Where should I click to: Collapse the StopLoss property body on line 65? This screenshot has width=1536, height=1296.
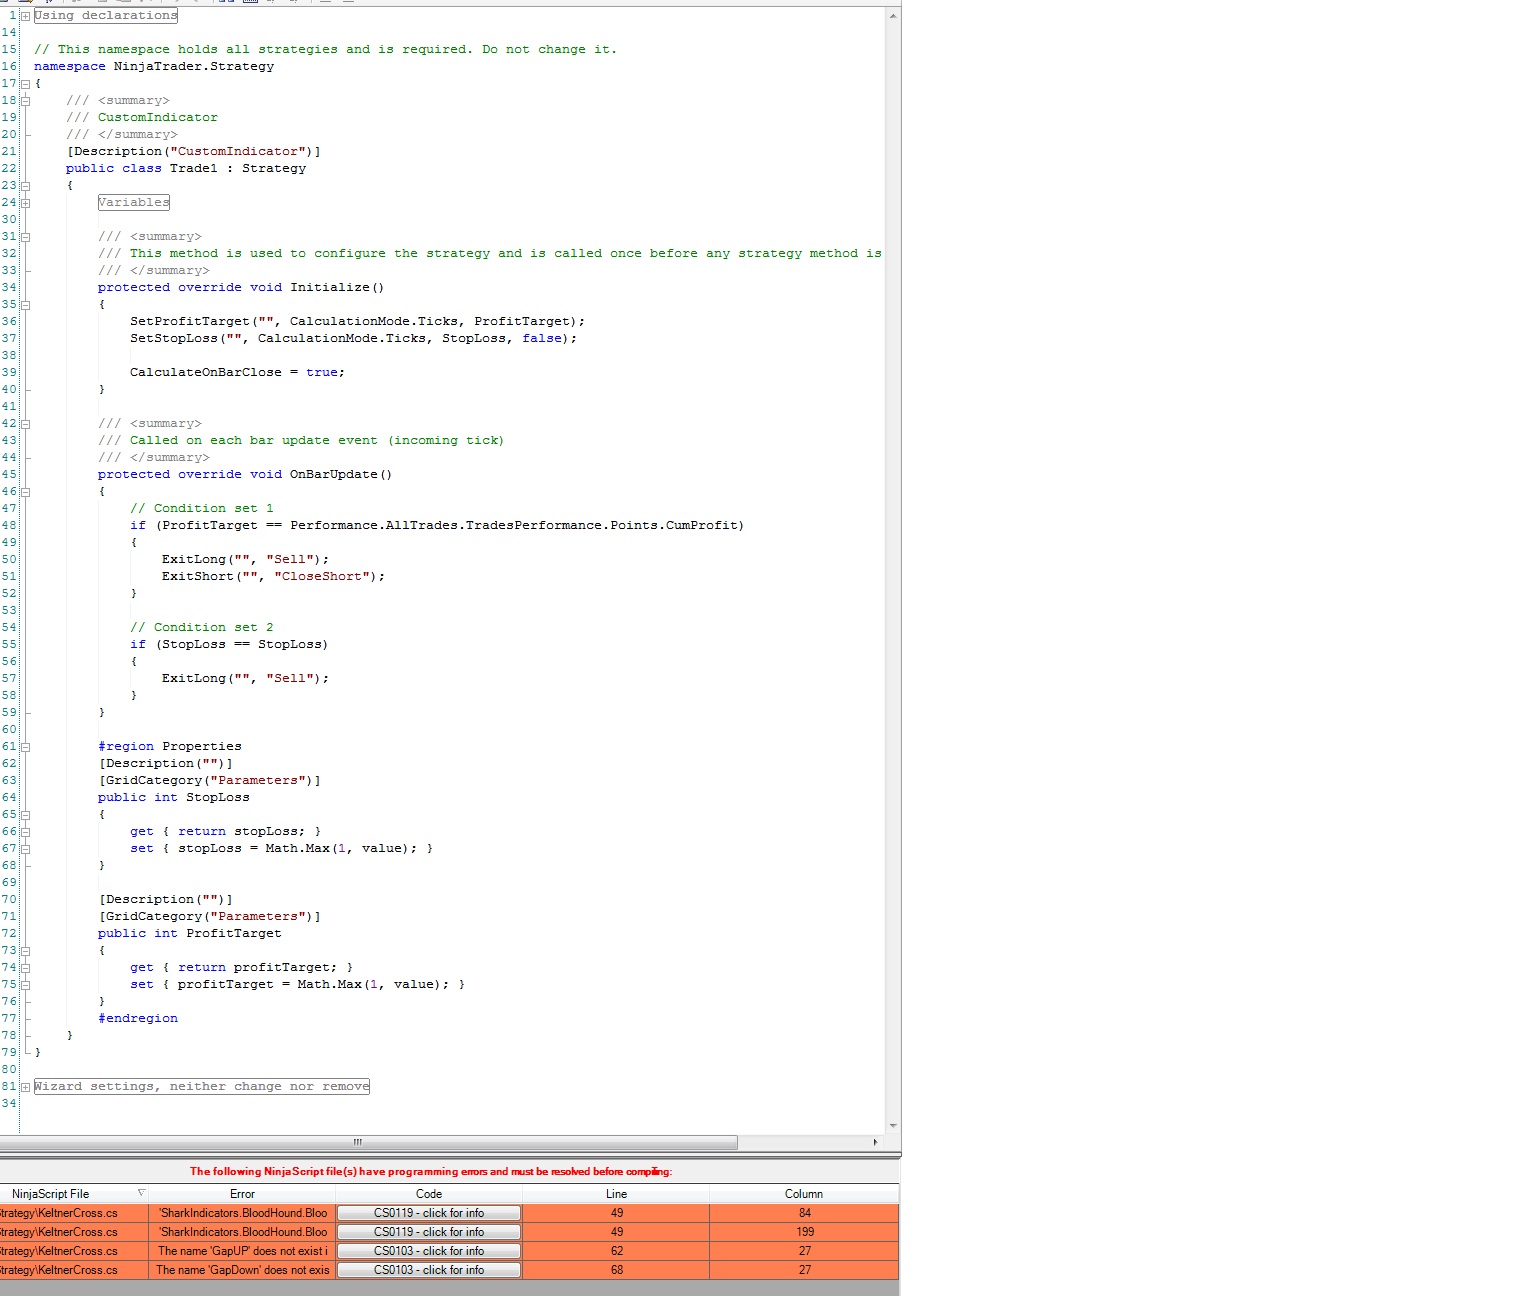(25, 815)
